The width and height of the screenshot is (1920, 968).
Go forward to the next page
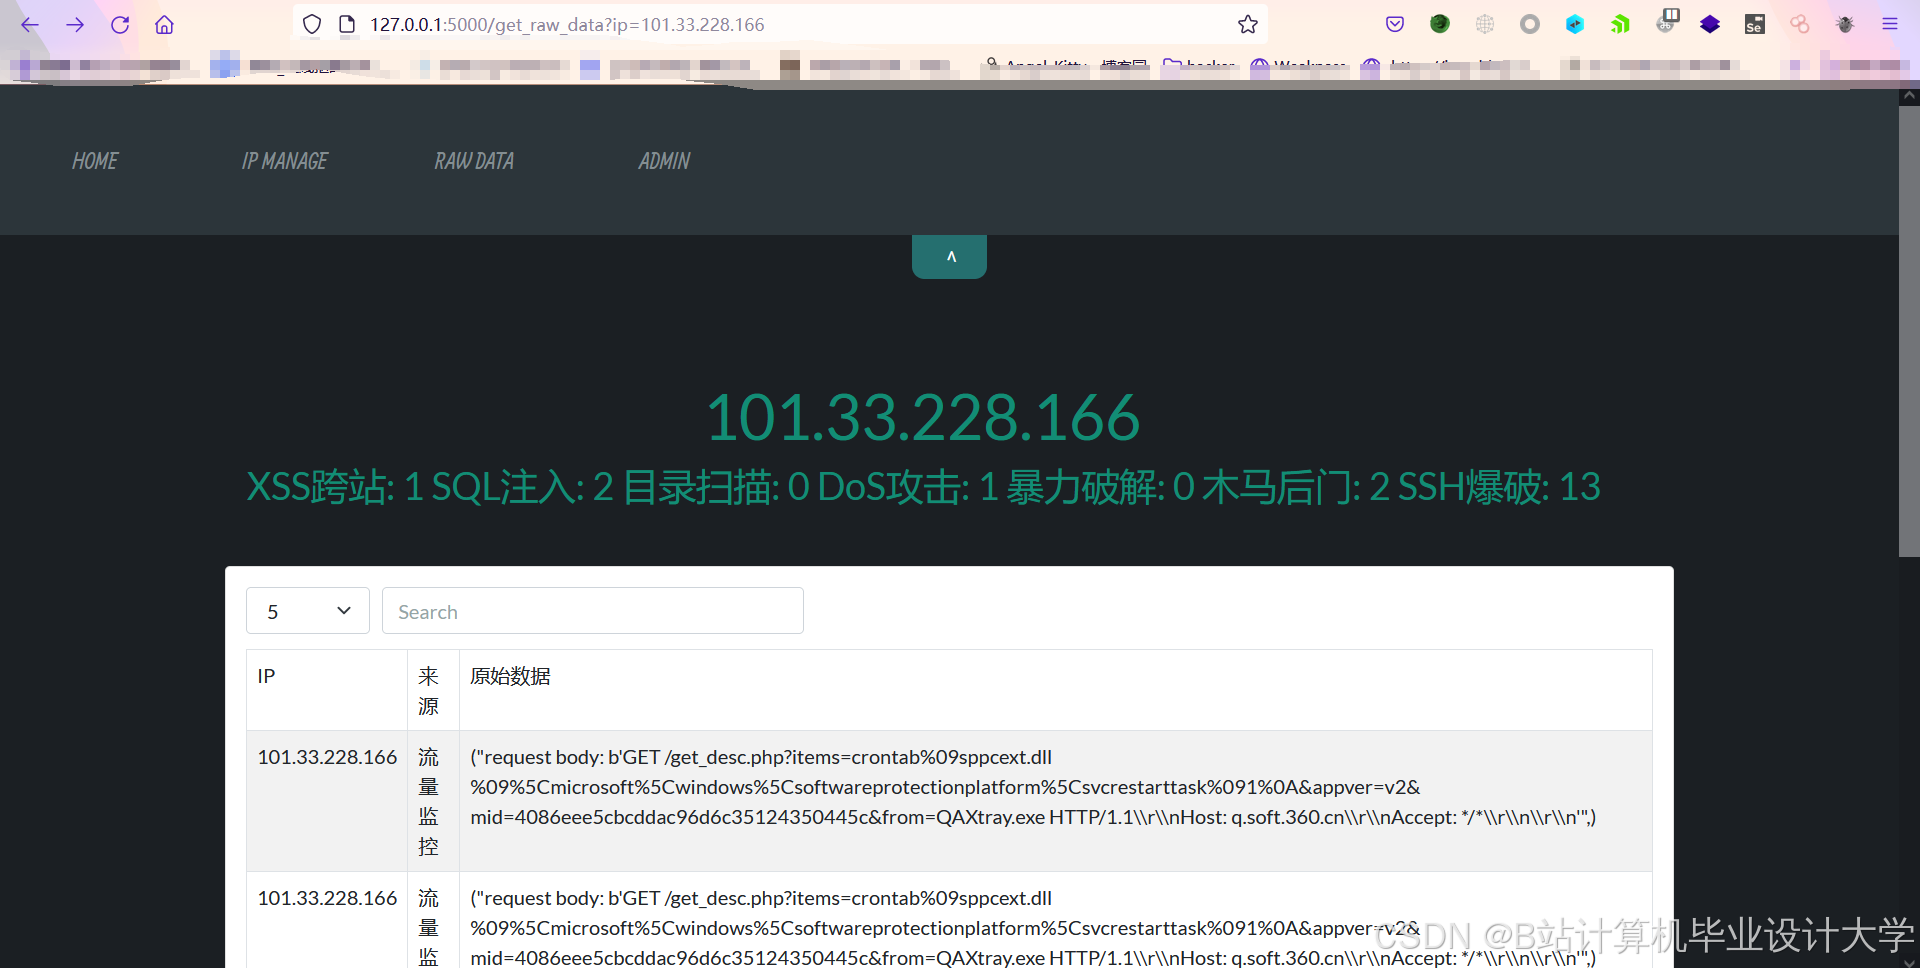(75, 24)
